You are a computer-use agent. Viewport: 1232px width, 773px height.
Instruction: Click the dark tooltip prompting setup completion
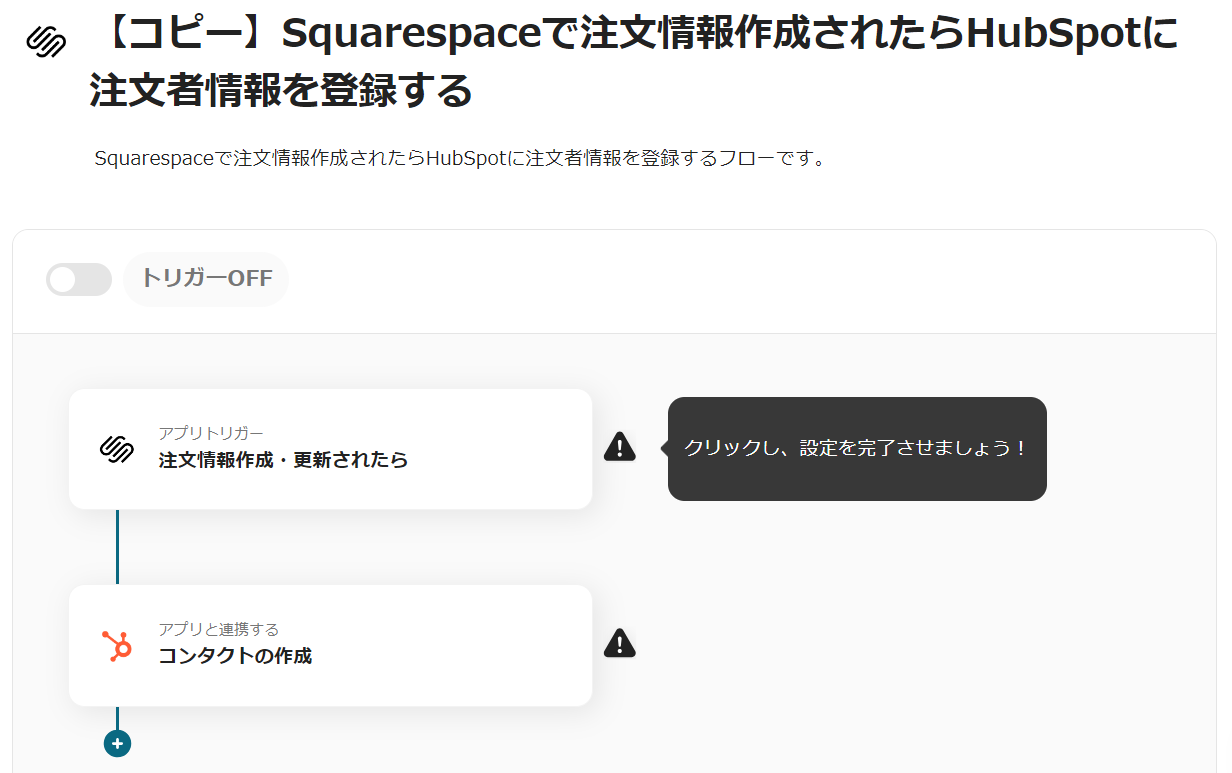click(857, 448)
